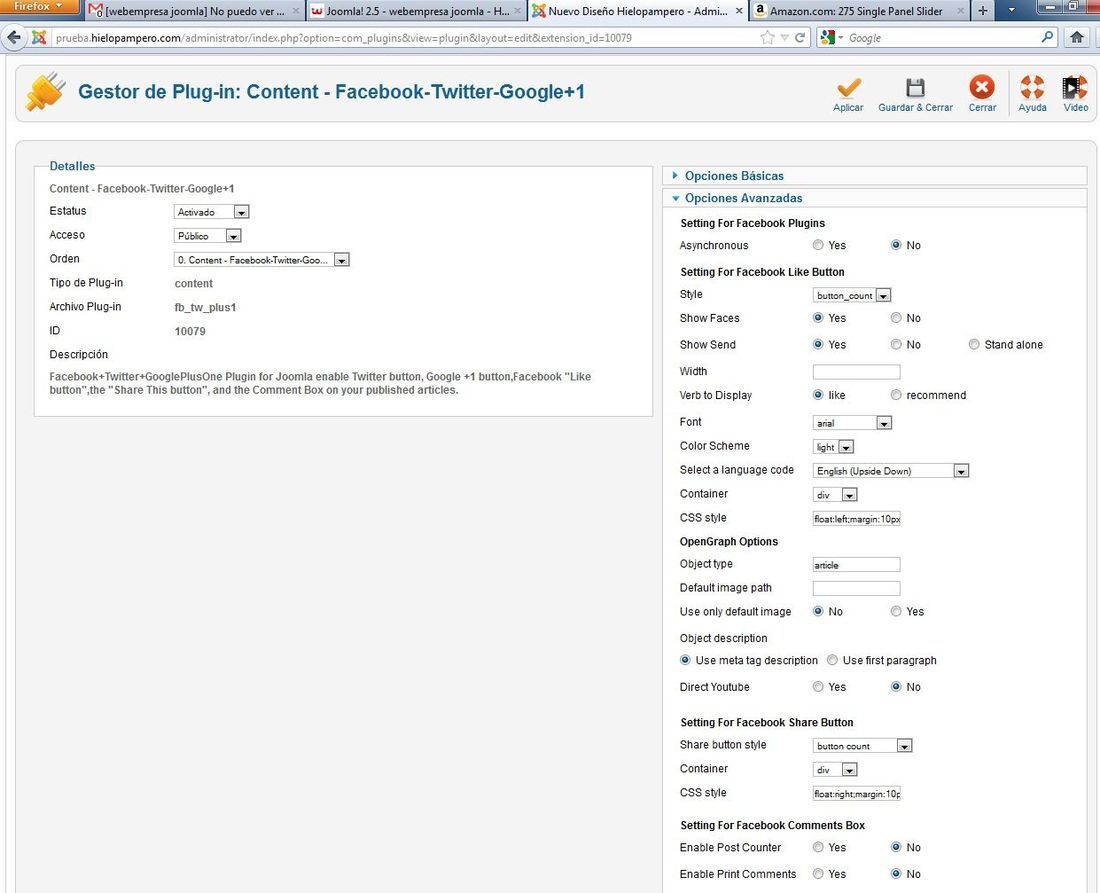
Task: Open the Firefox menu button
Action: click(39, 6)
